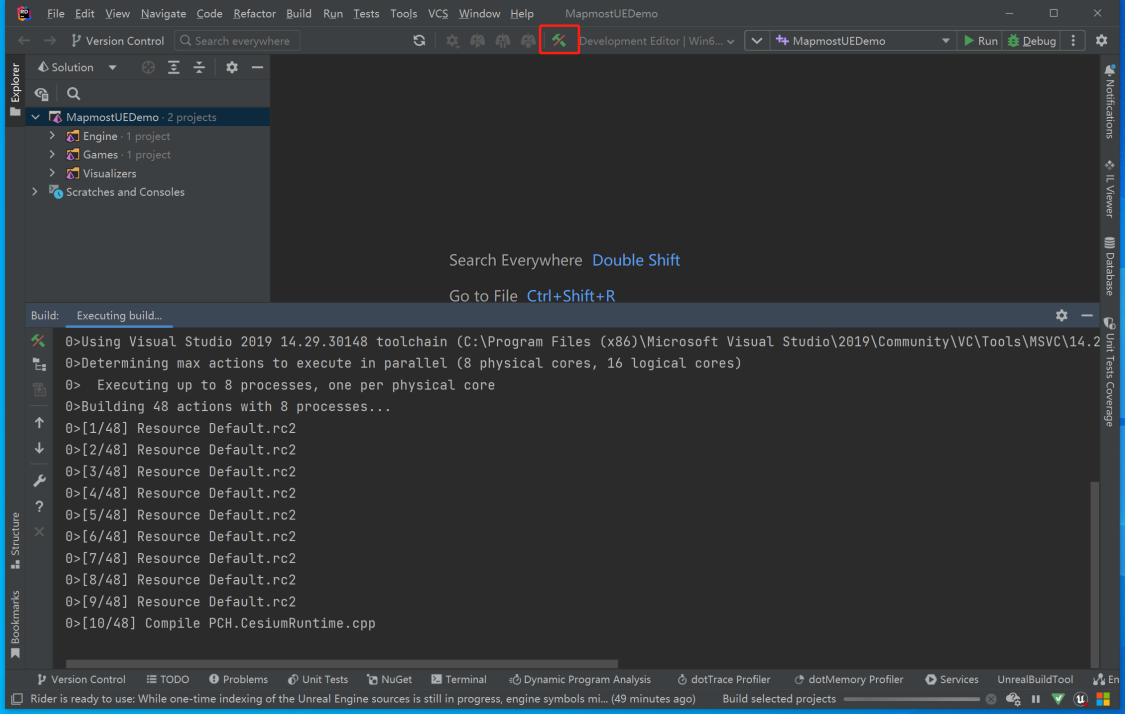Expand all nodes in Solution explorer
The image size is (1125, 714).
[x=174, y=67]
